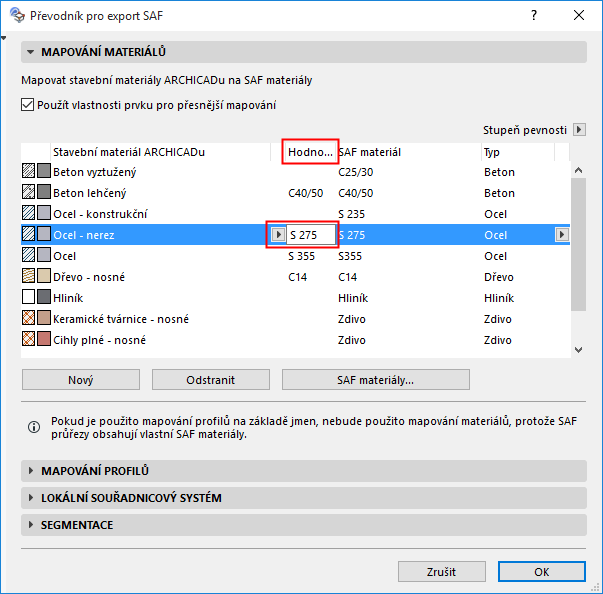
Task: Click the C25/30 SAF material cell
Action: (x=356, y=172)
